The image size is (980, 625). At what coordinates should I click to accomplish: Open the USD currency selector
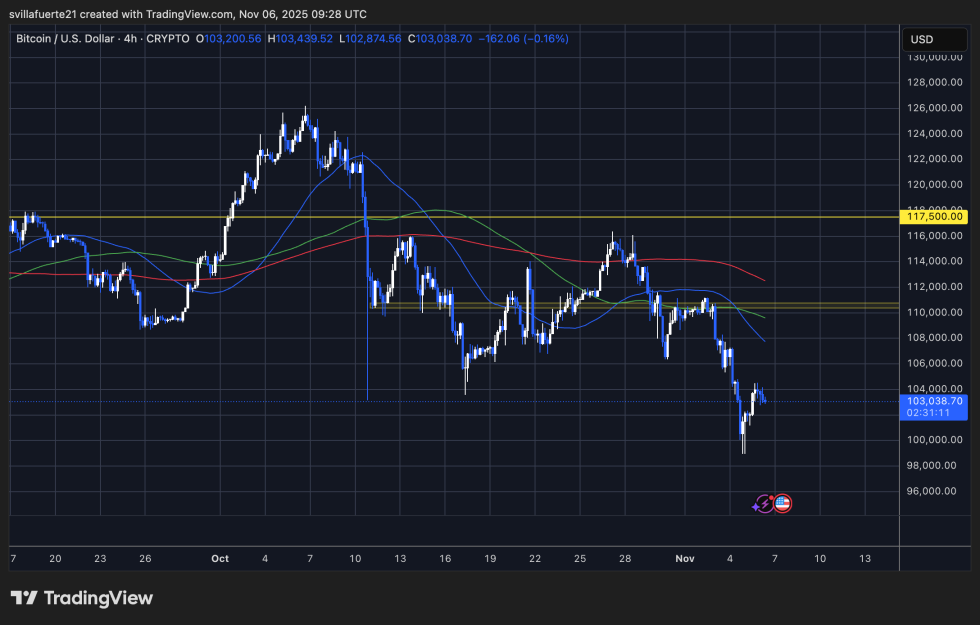tap(934, 38)
